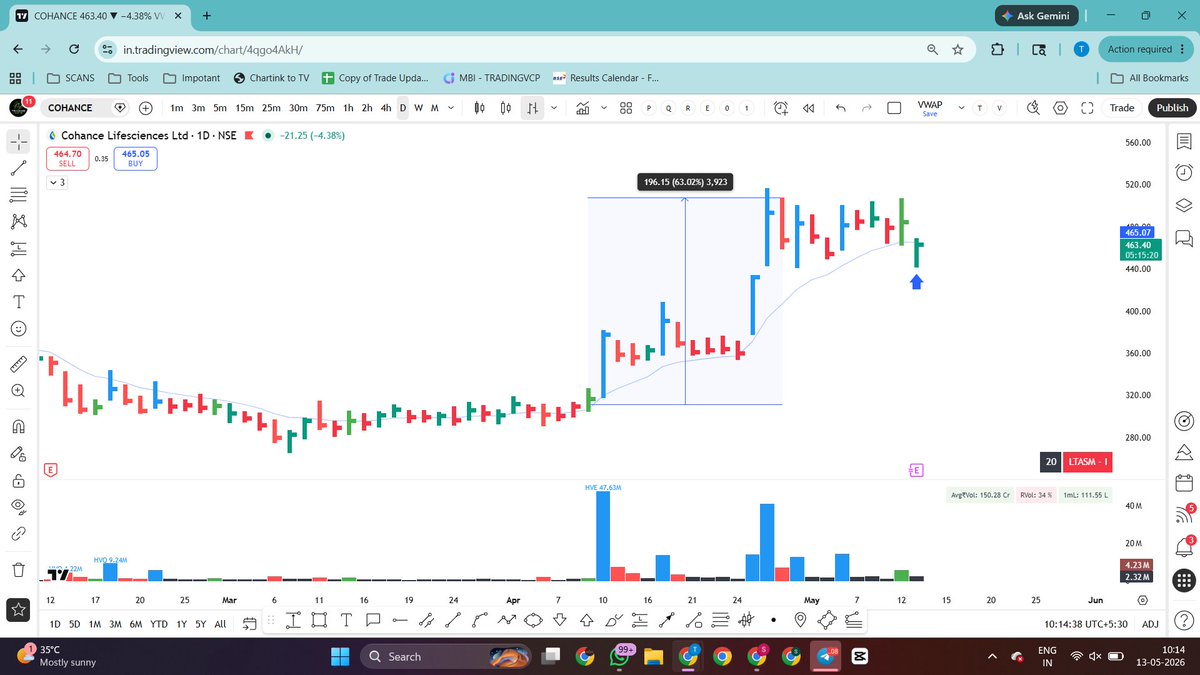Redo the last chart action
The width and height of the screenshot is (1200, 675).
pyautogui.click(x=866, y=108)
